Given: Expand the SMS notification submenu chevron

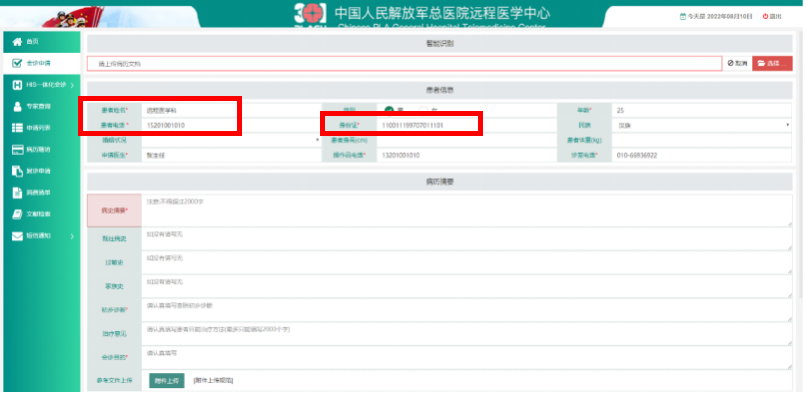Looking at the screenshot, I should [x=72, y=236].
